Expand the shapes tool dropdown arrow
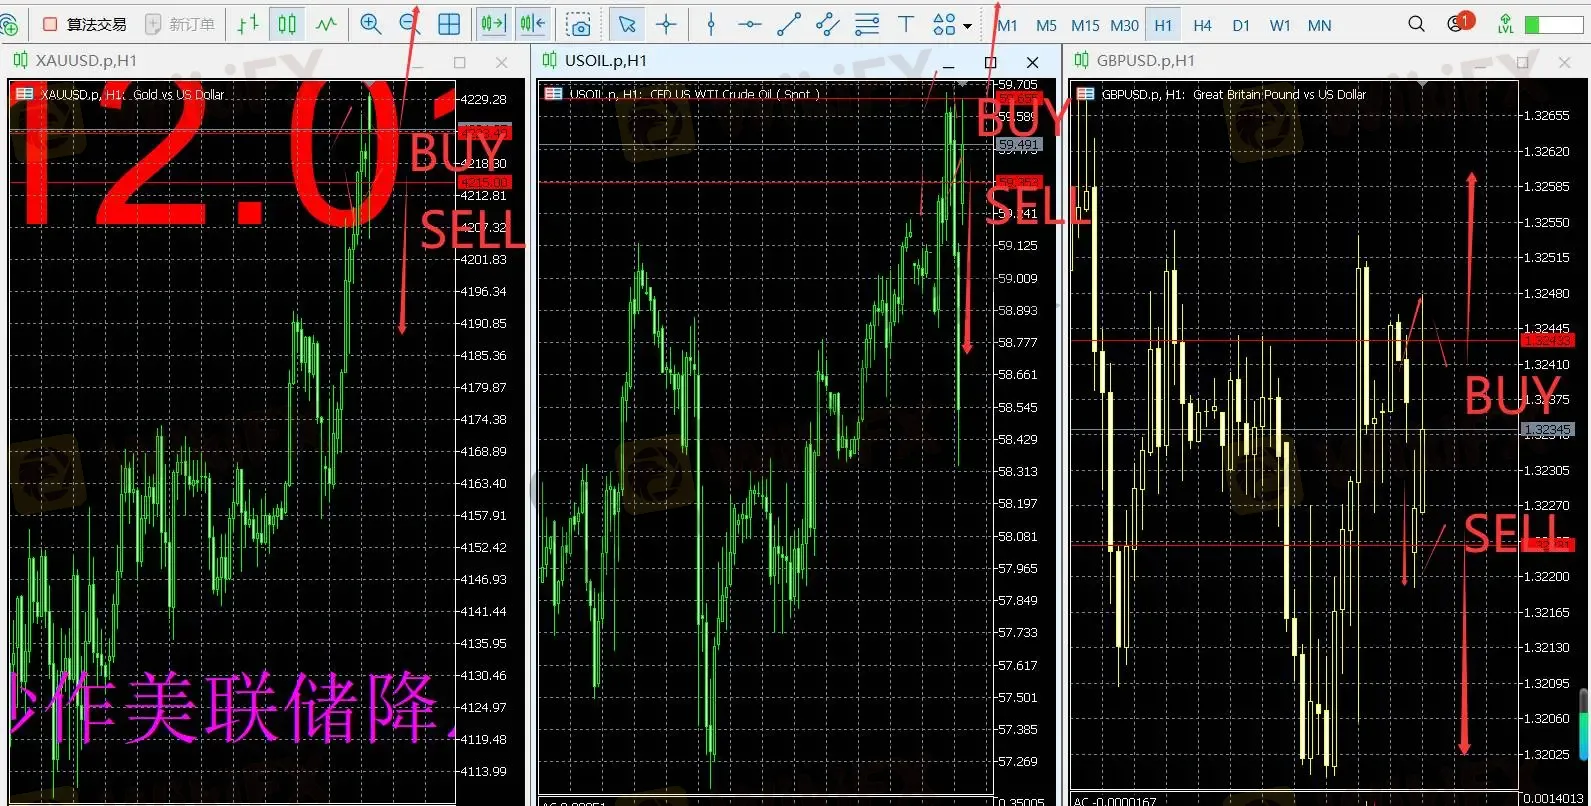Screen dimensions: 1591x806 point(967,25)
